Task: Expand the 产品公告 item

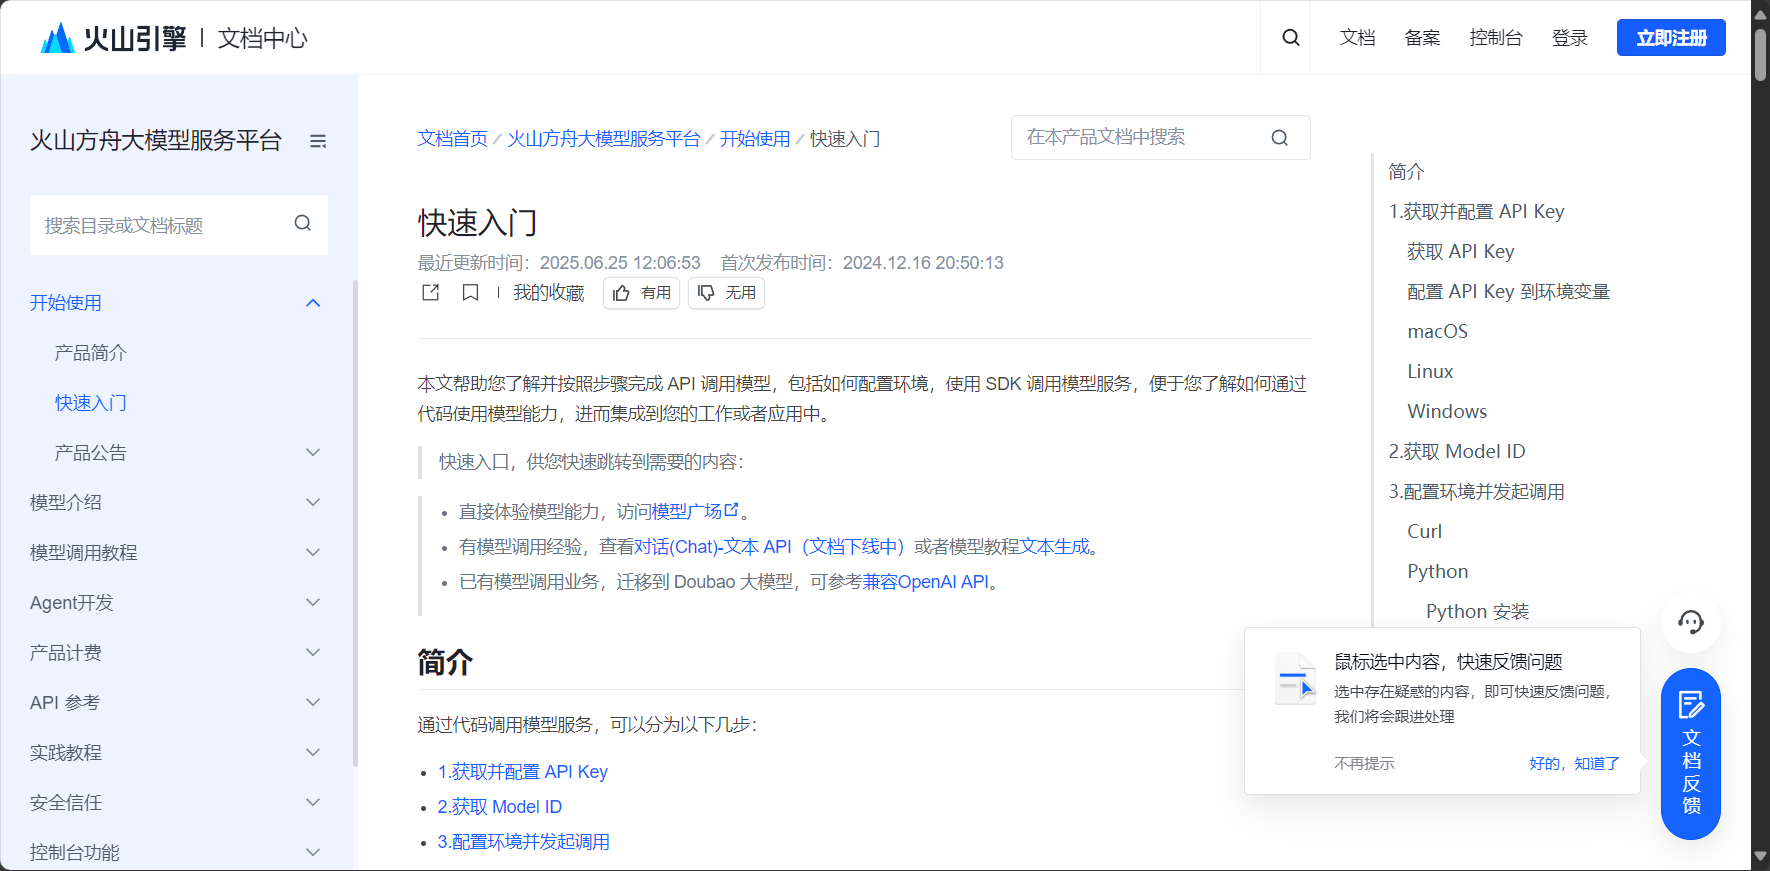Action: tap(313, 453)
